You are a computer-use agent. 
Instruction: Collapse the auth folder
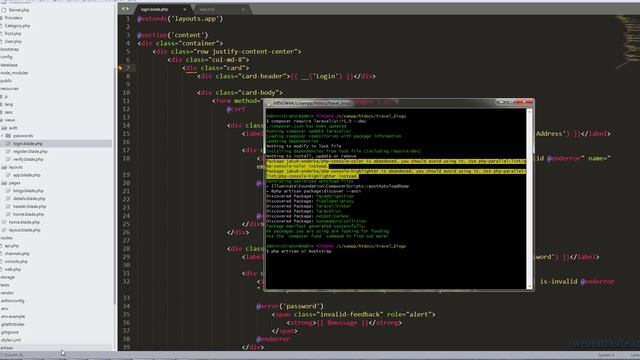pos(13,128)
